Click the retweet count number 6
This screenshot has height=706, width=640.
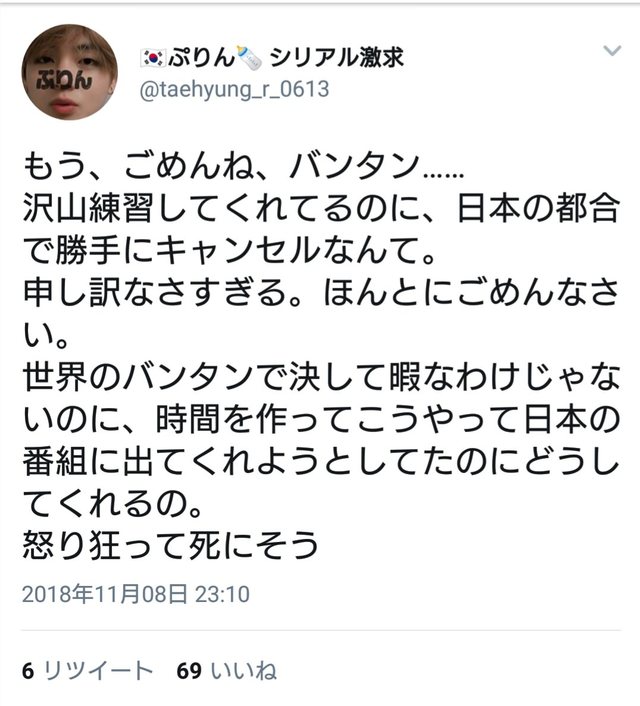coord(28,671)
